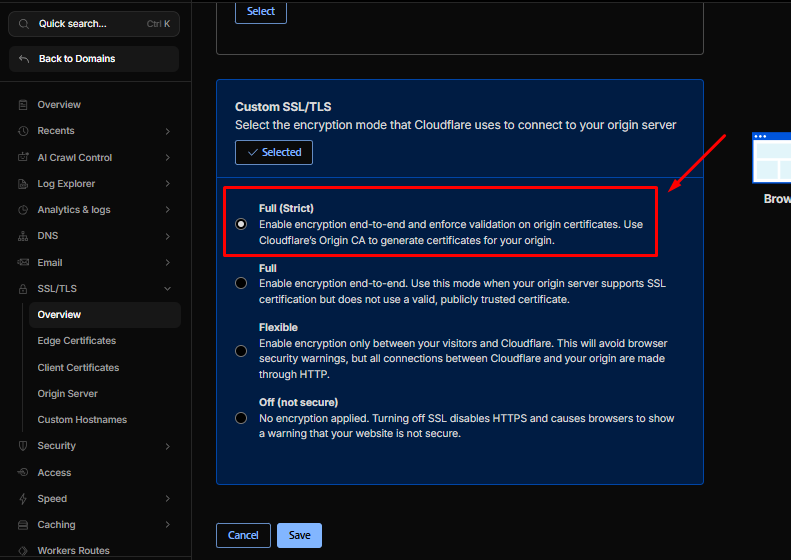Click the Speed lightning bolt icon

coord(23,499)
